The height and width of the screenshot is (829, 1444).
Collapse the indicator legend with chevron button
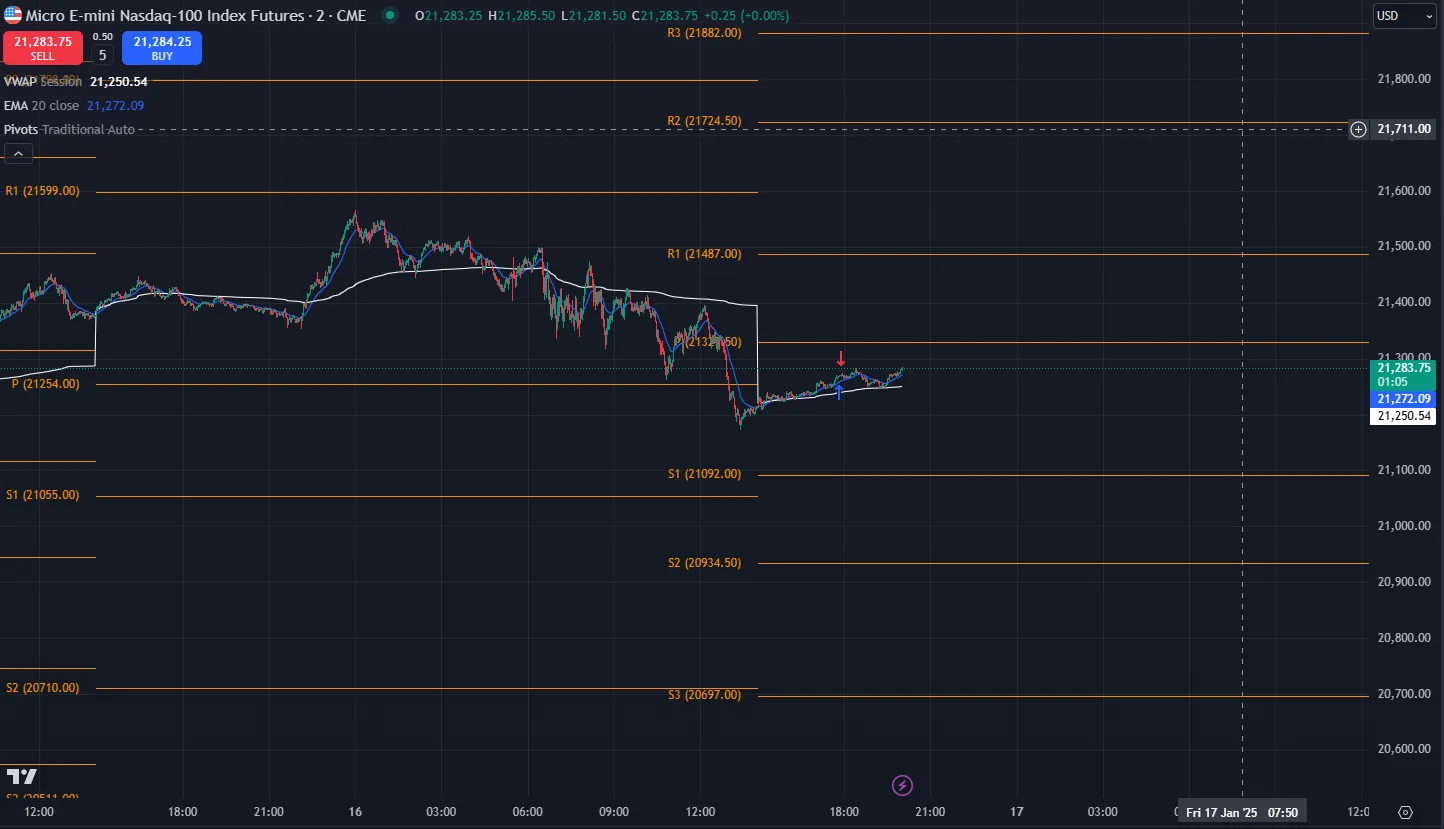click(18, 153)
